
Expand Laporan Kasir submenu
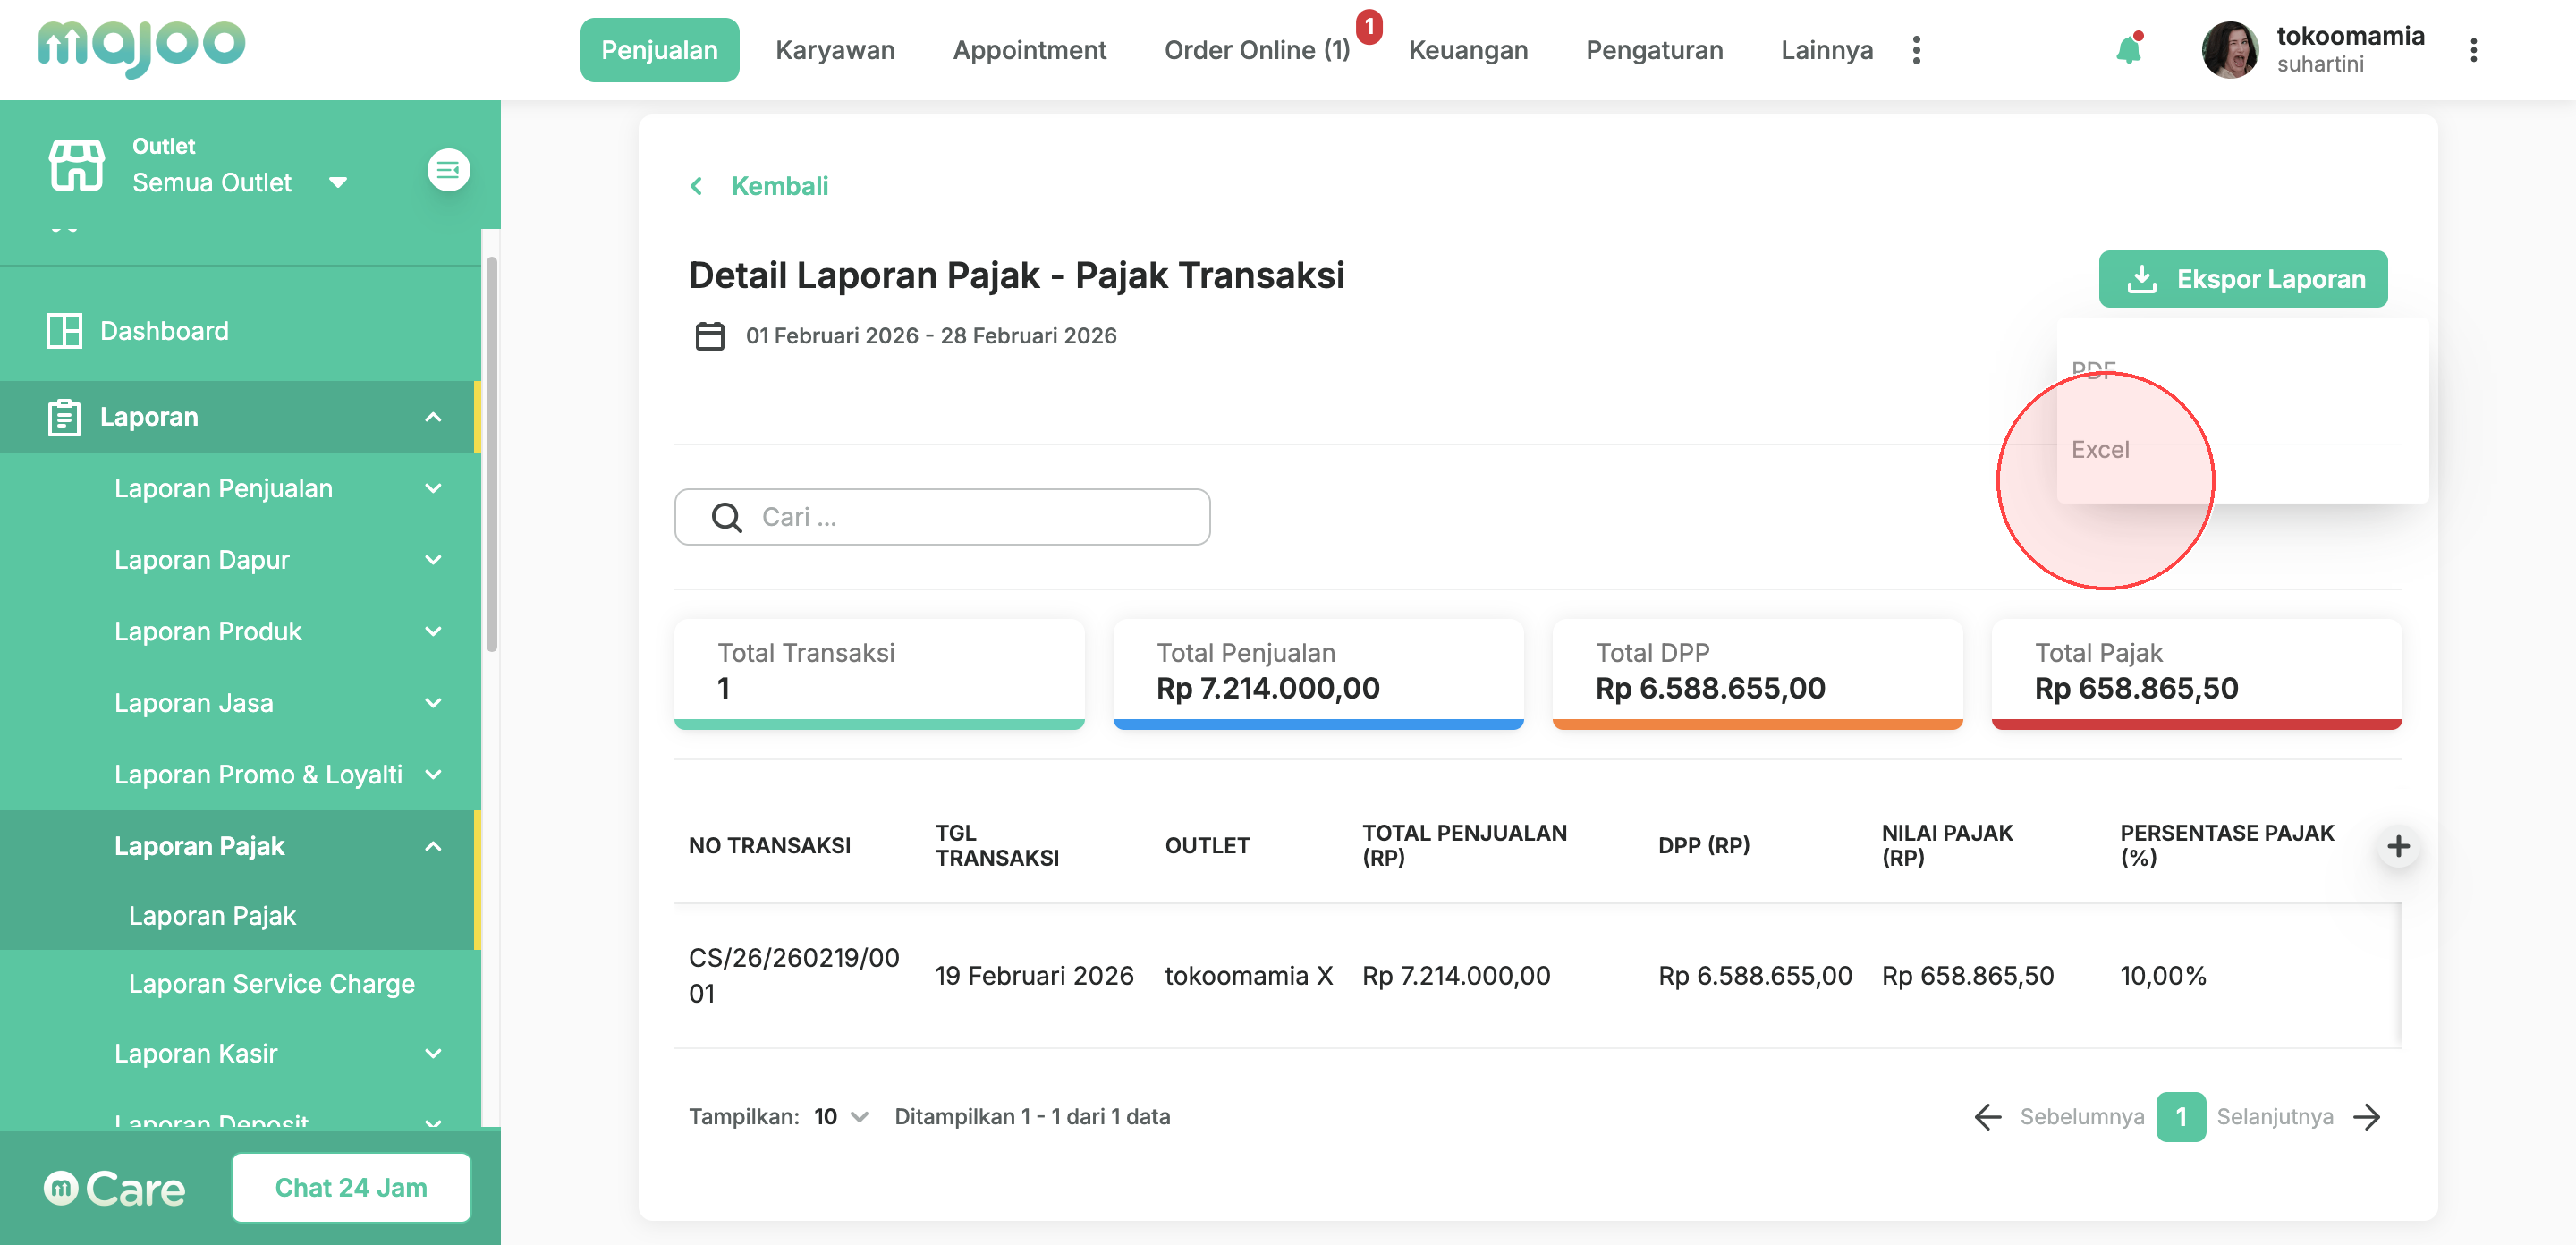click(x=433, y=1054)
